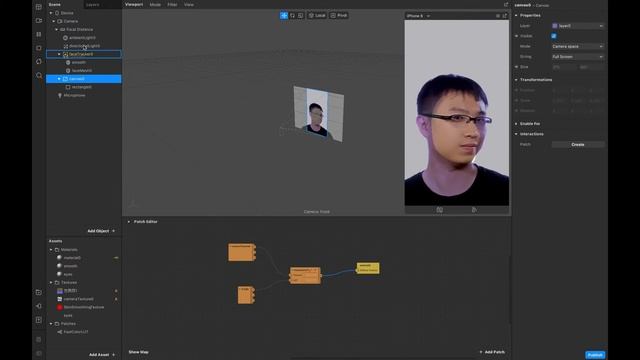The image size is (640, 360).
Task: Click Show Map in Patch Editor
Action: click(x=138, y=352)
